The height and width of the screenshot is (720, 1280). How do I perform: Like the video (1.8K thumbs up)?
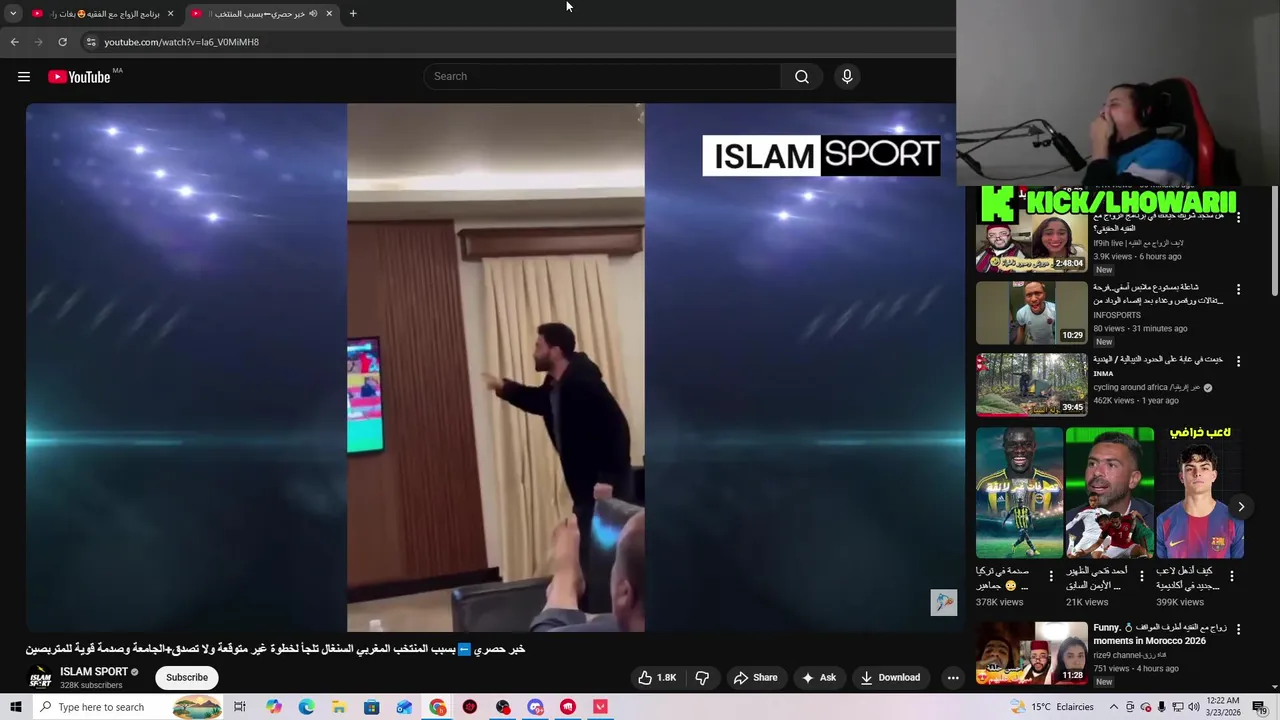[x=658, y=677]
